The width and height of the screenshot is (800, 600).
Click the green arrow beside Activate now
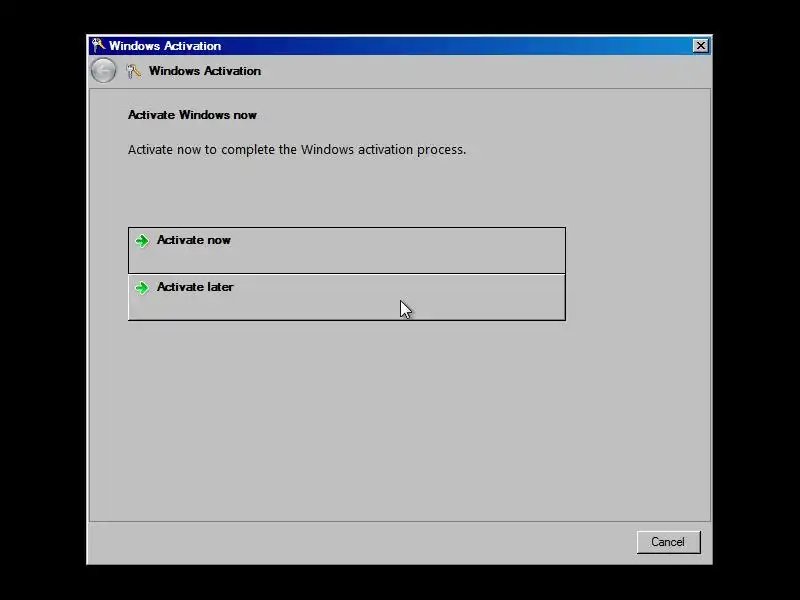142,240
